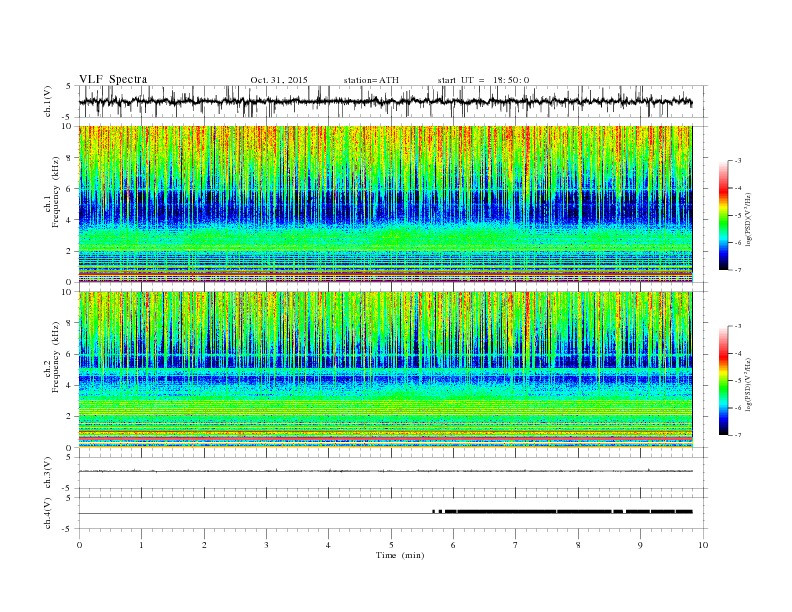Click the 'VLF Spectra' title text
792x612 pixels.
tap(113, 79)
